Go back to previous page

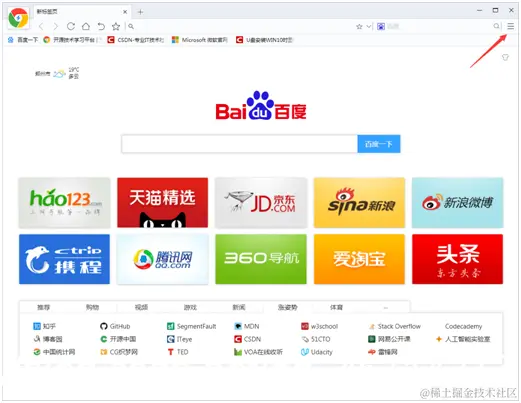tap(41, 26)
